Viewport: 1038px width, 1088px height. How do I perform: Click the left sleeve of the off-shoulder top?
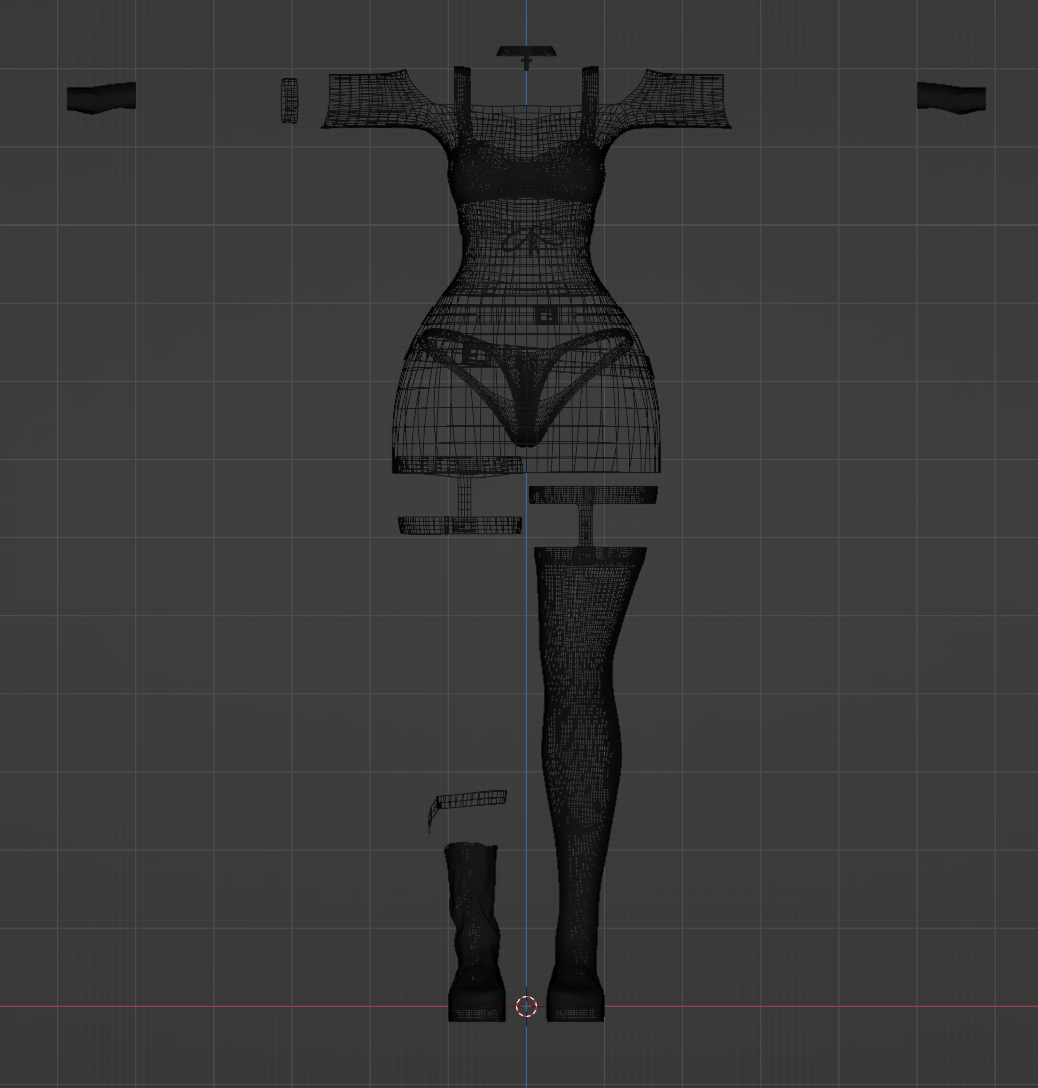(x=368, y=99)
